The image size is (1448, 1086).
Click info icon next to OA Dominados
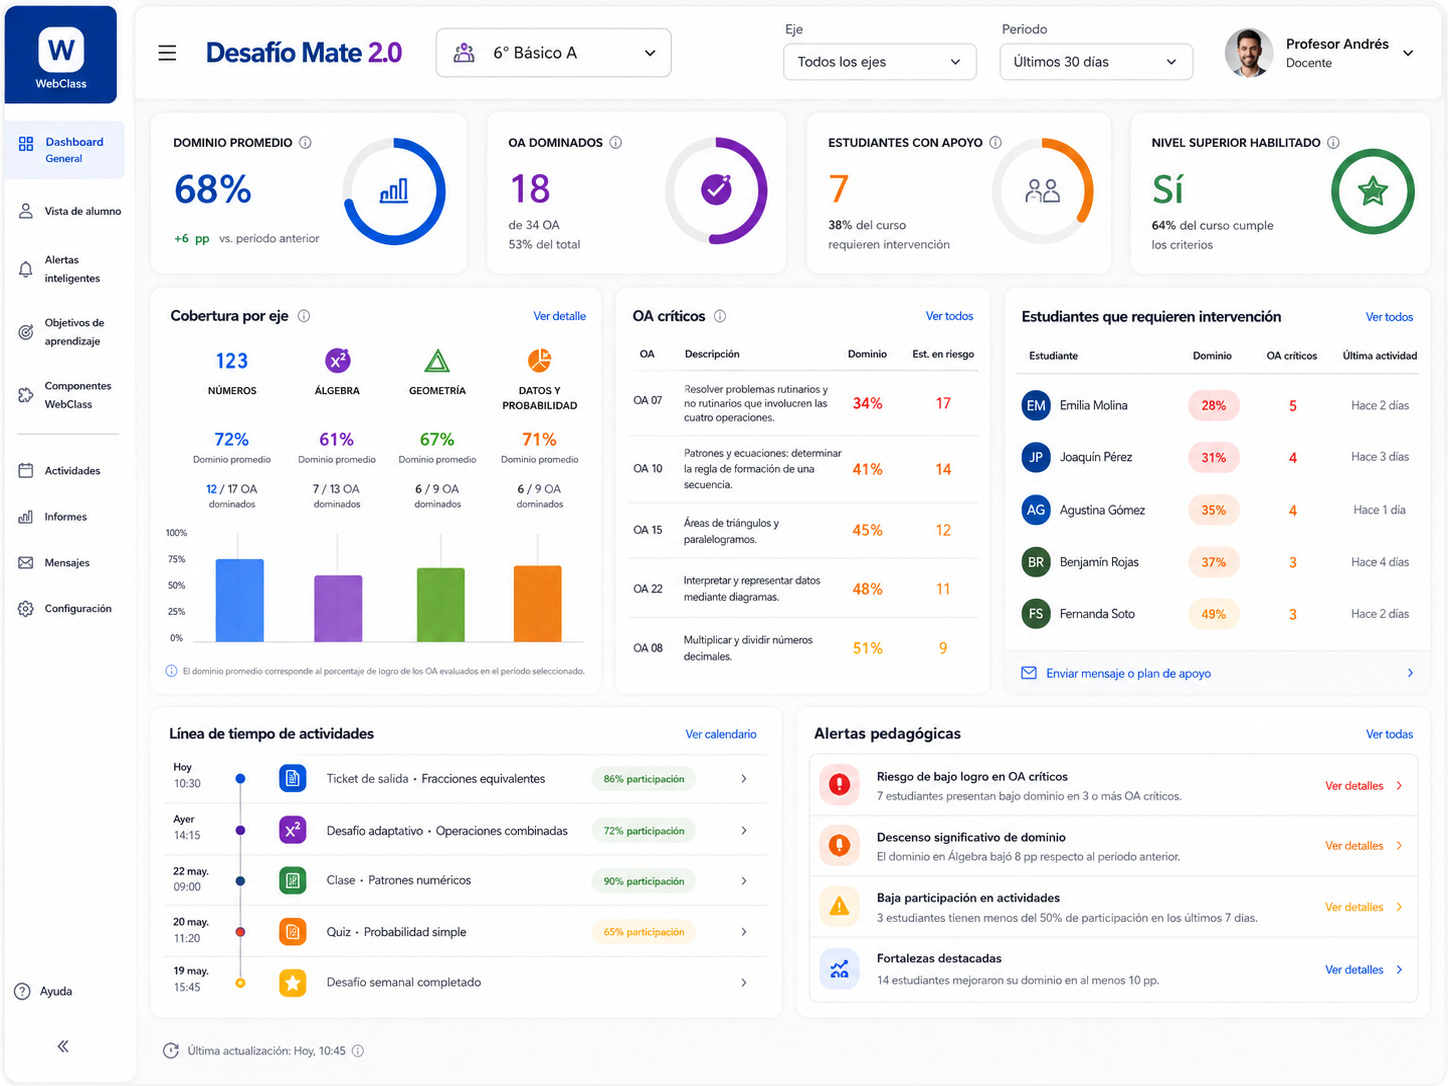click(x=616, y=143)
